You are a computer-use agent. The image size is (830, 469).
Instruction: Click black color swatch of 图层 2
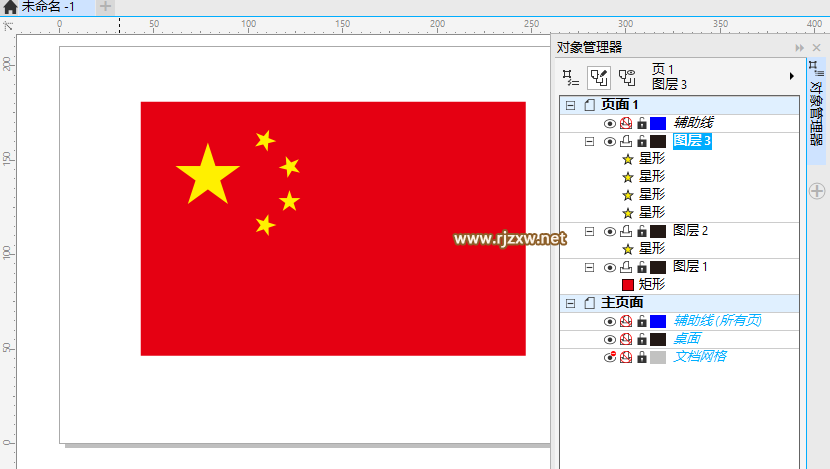[657, 231]
